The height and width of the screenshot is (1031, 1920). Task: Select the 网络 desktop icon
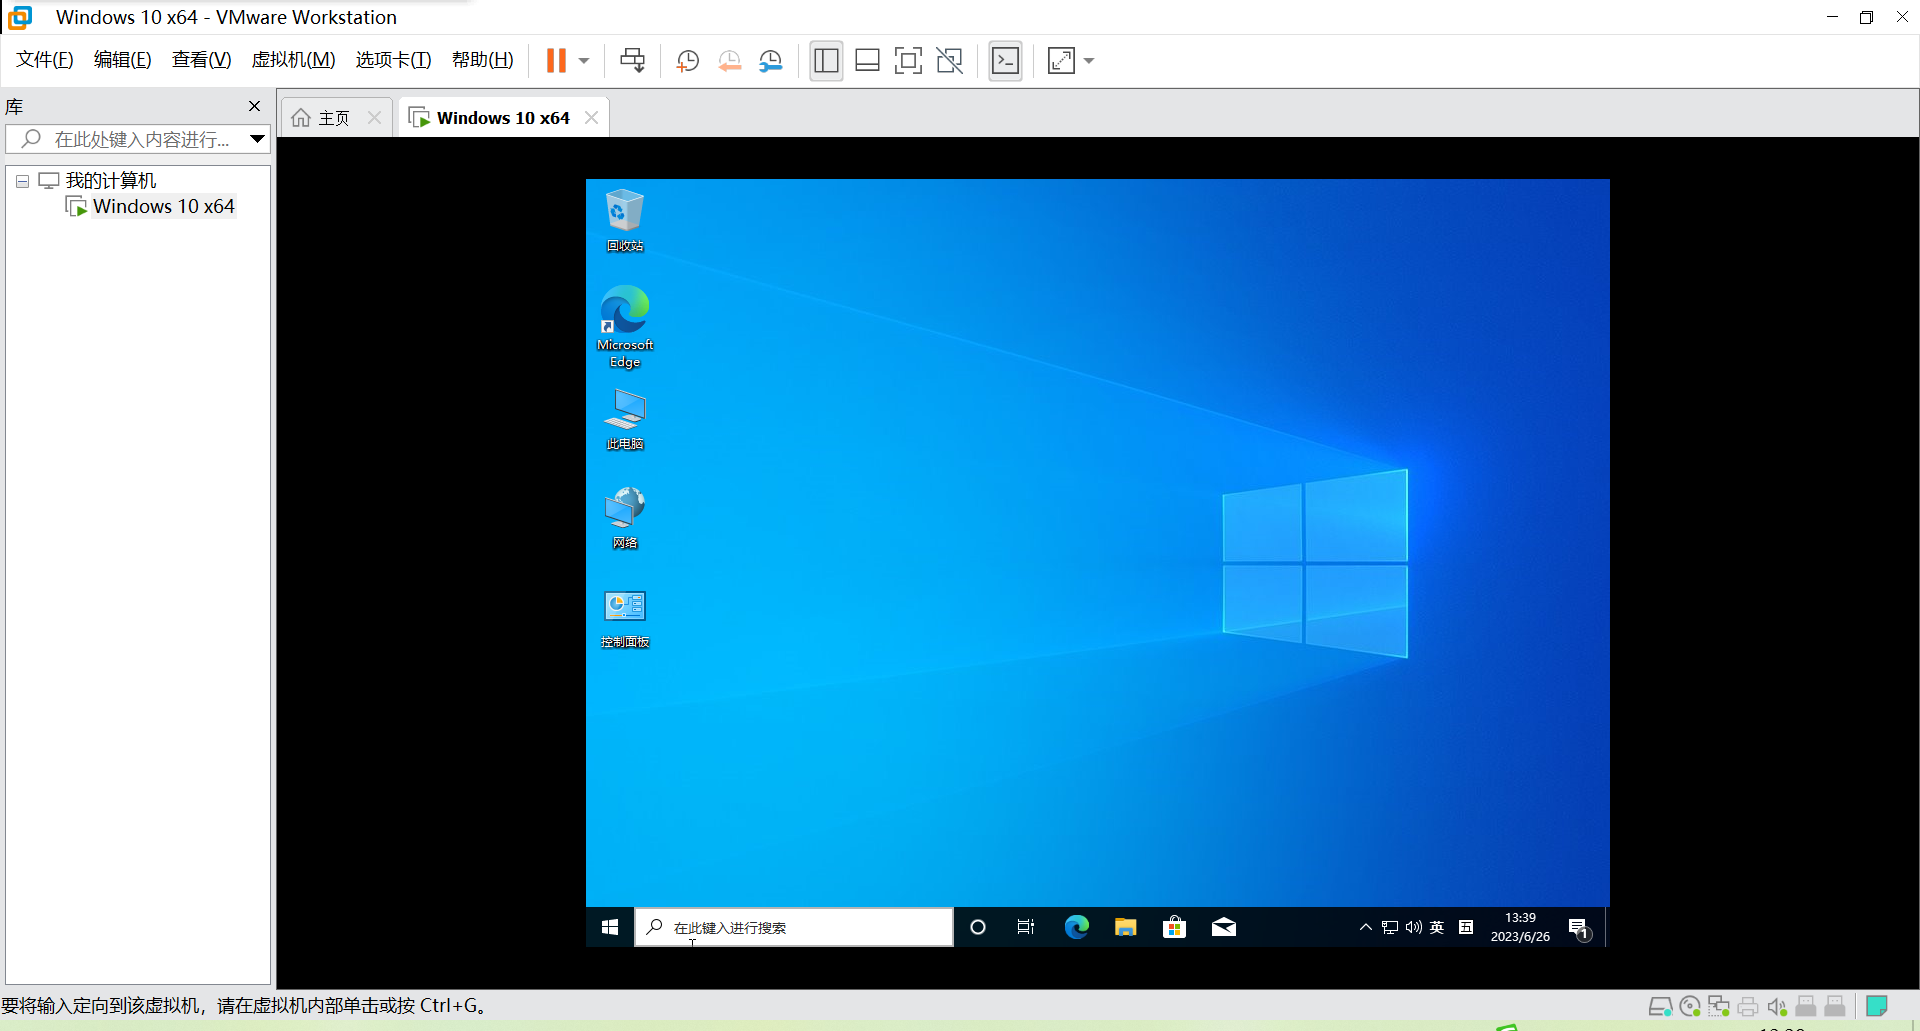click(625, 517)
